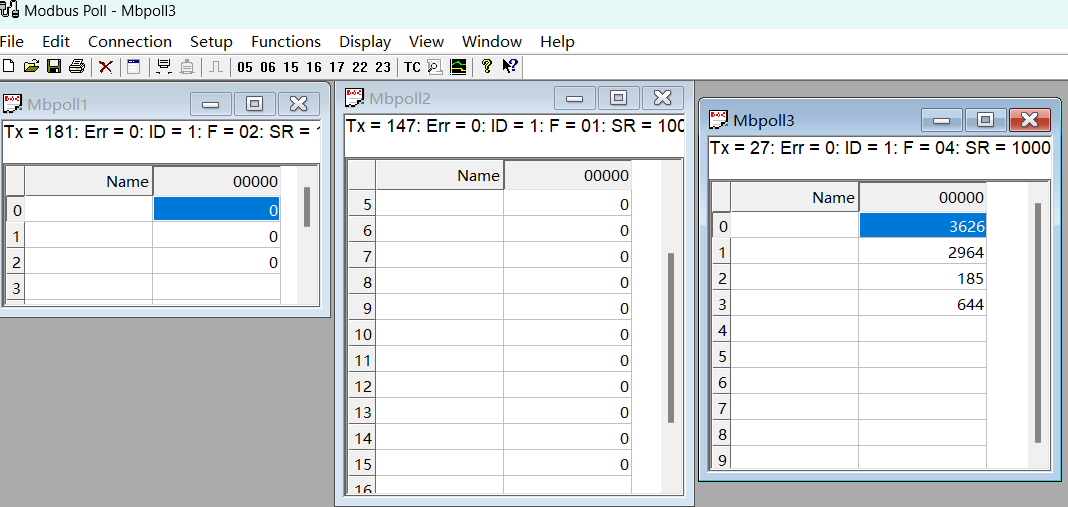Select function 23 toolbar button
This screenshot has width=1068, height=507.
tap(383, 67)
